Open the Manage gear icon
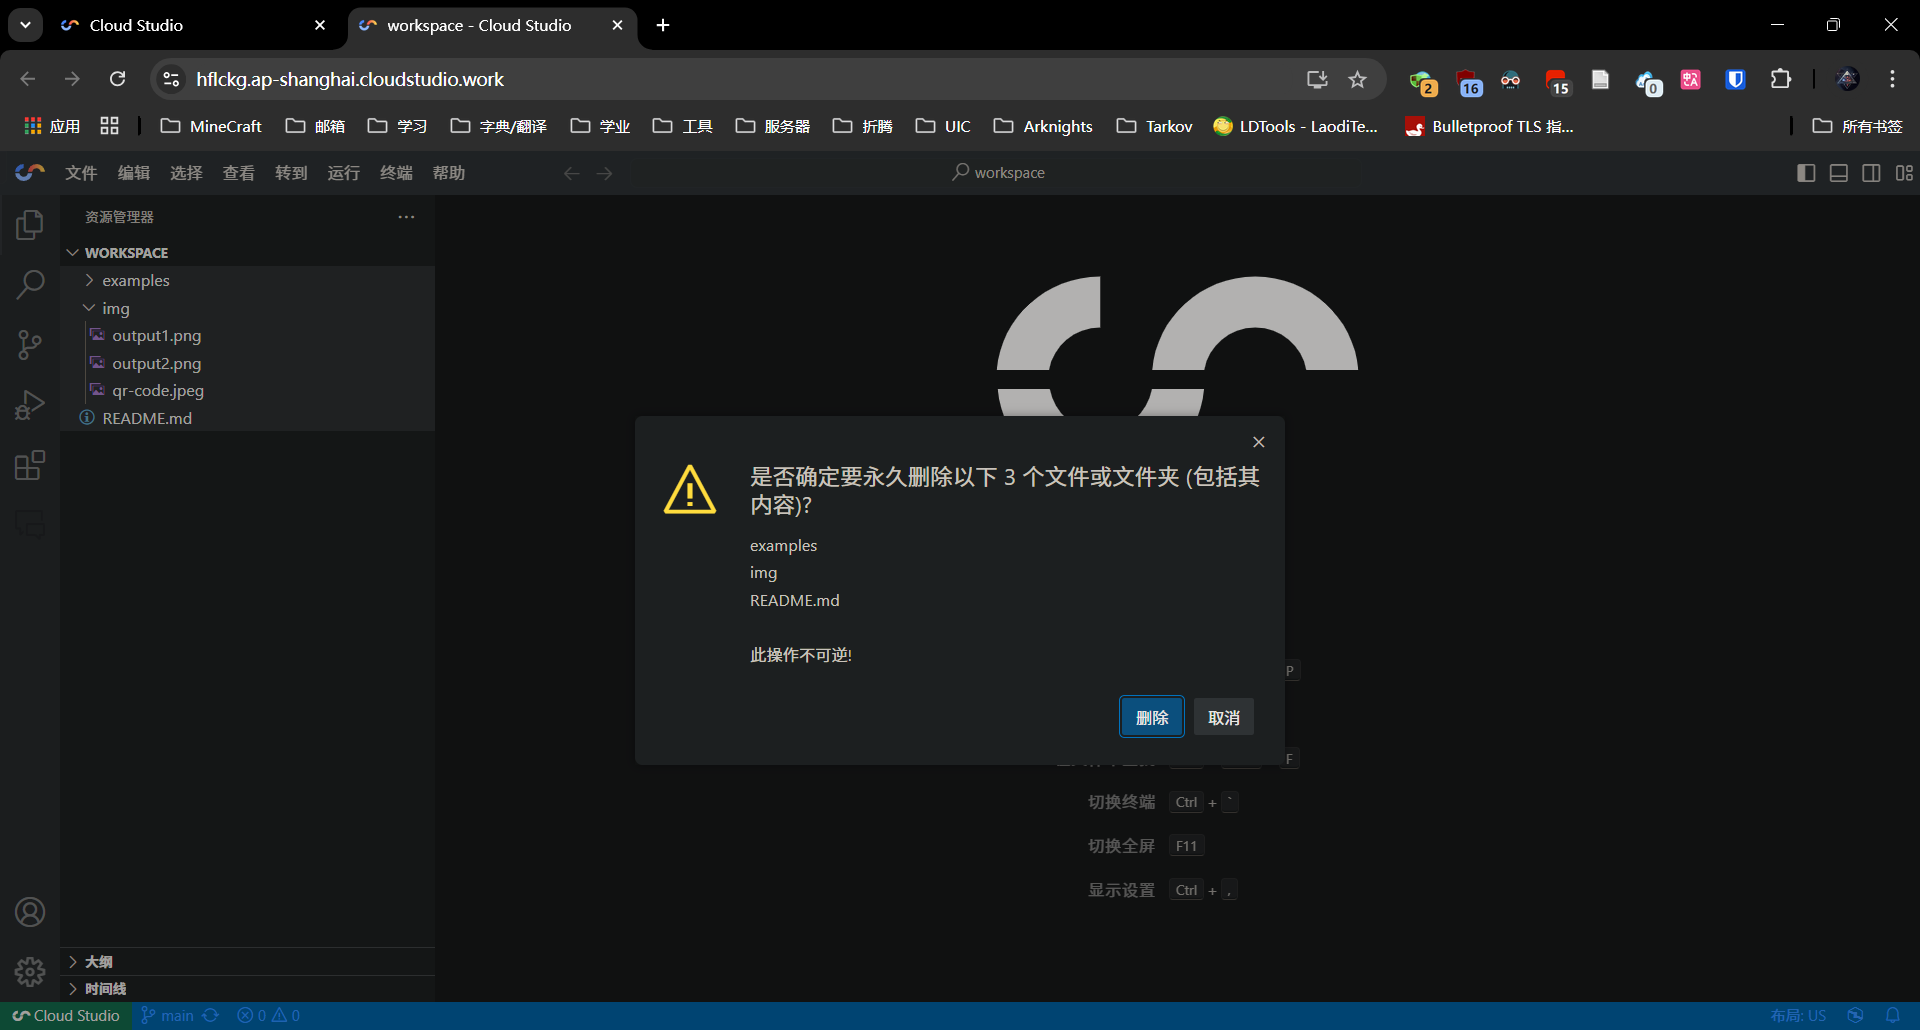 (x=30, y=971)
